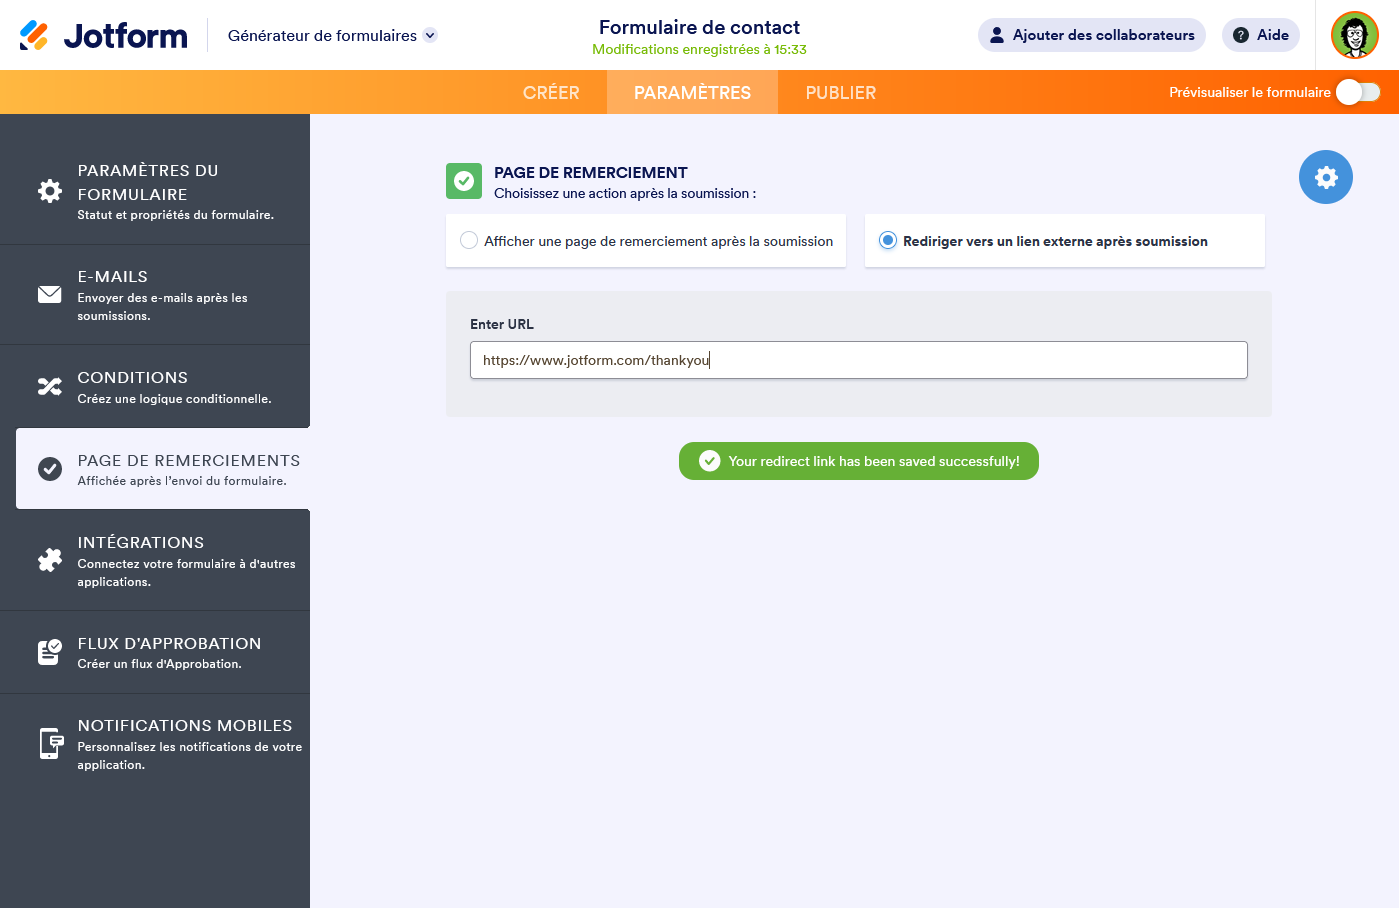1399x908 pixels.
Task: Toggle Prévisualiser le formulaire switch
Action: [1358, 92]
